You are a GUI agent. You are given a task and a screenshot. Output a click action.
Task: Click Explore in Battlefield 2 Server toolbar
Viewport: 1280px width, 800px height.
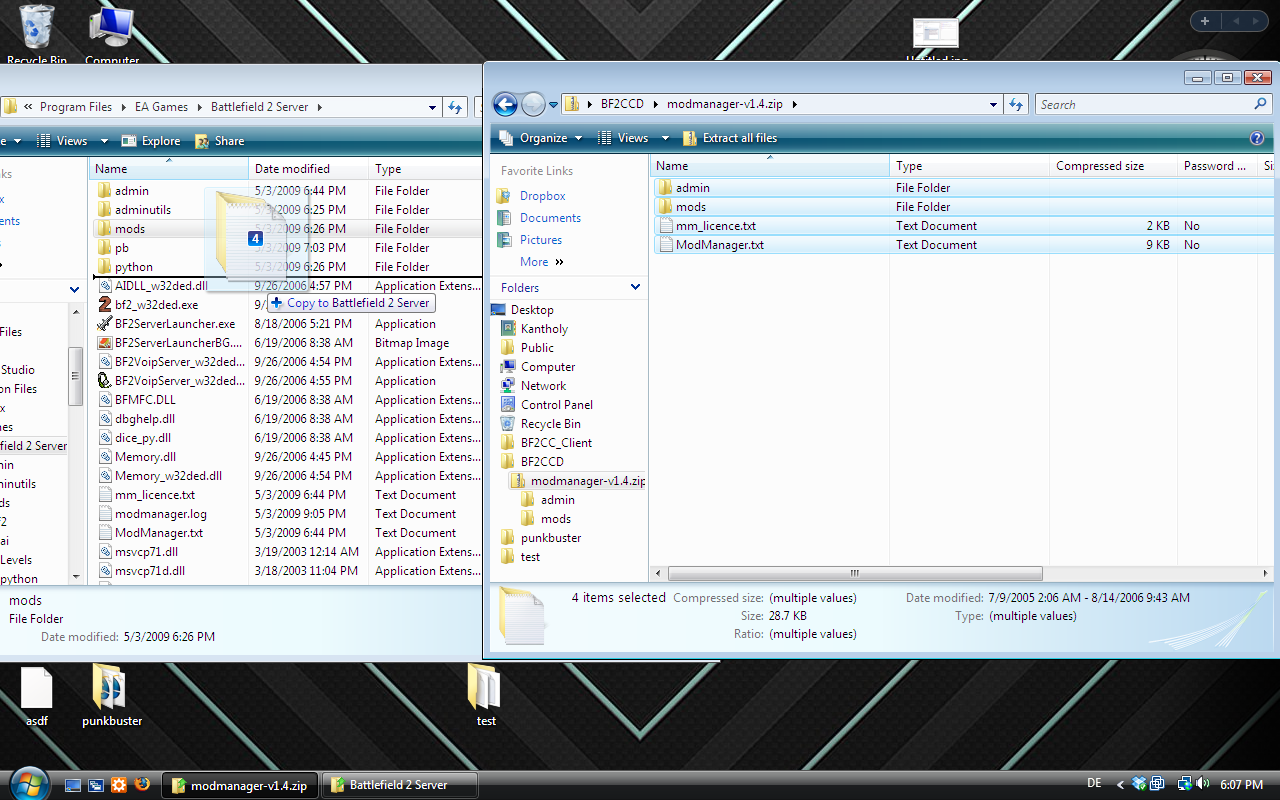tap(151, 141)
